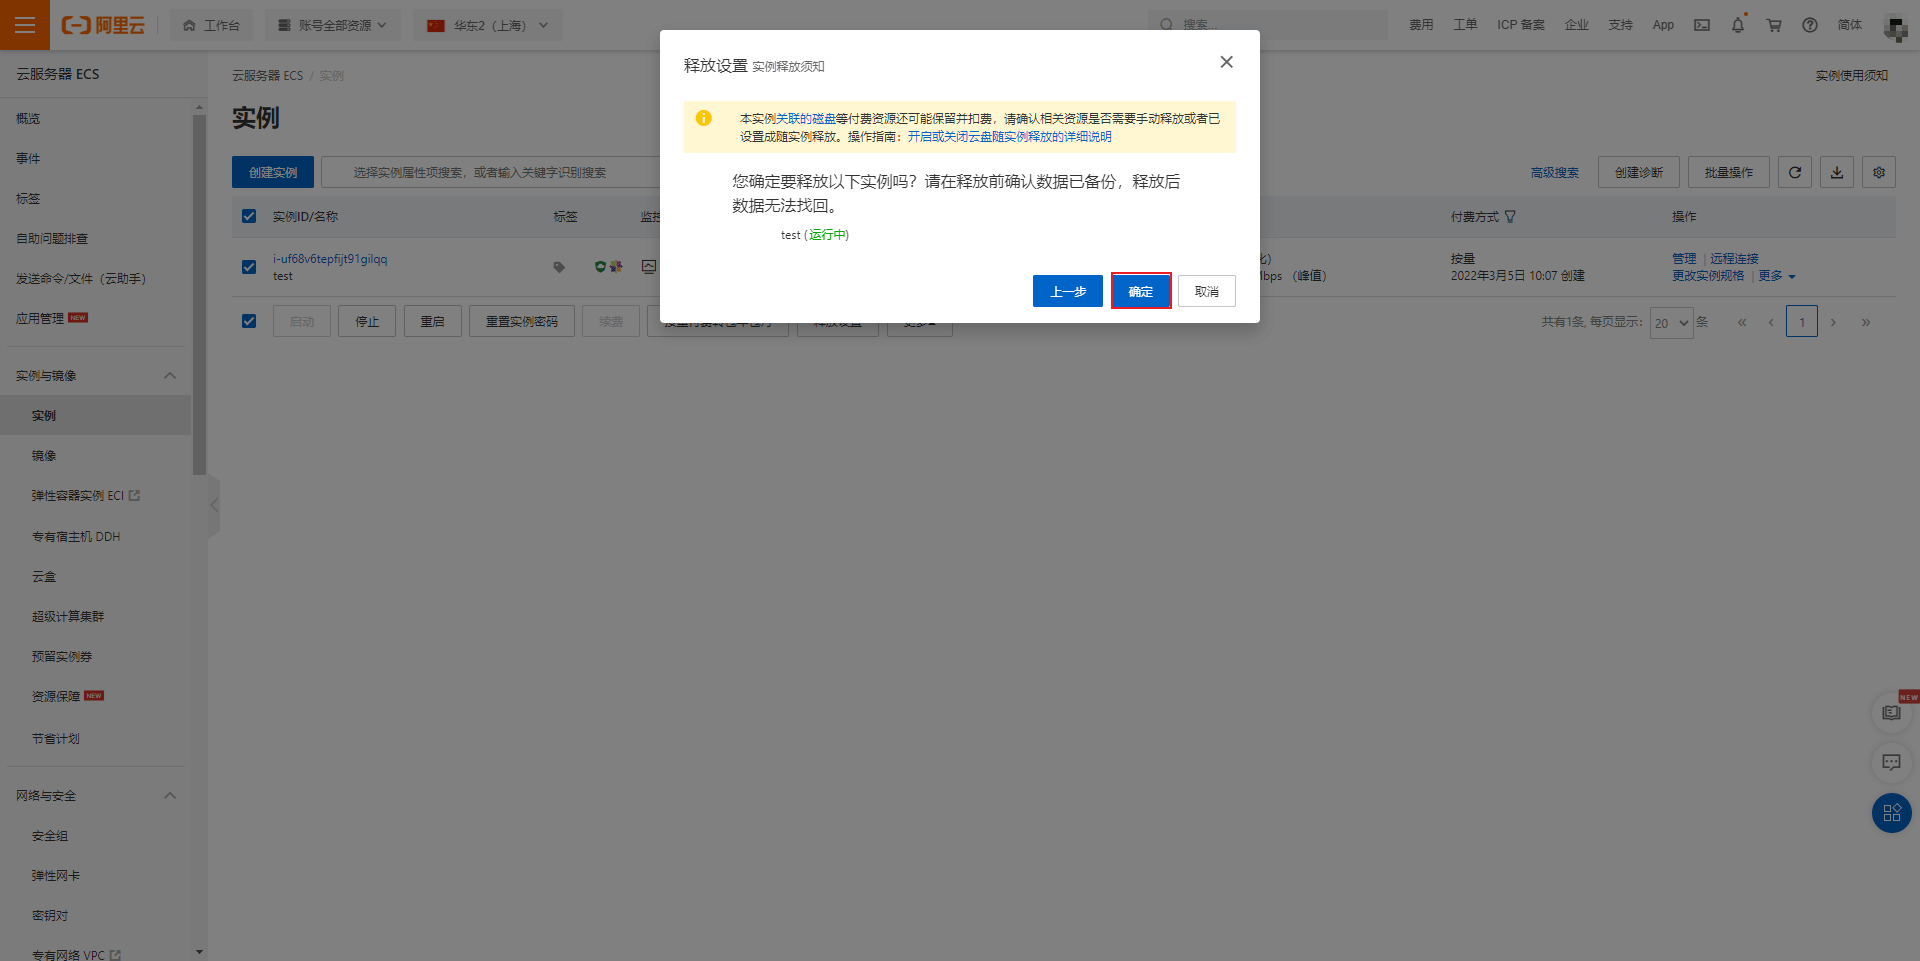Screen dimensions: 1920x961
Task: Open the notification bell
Action: pyautogui.click(x=1738, y=25)
